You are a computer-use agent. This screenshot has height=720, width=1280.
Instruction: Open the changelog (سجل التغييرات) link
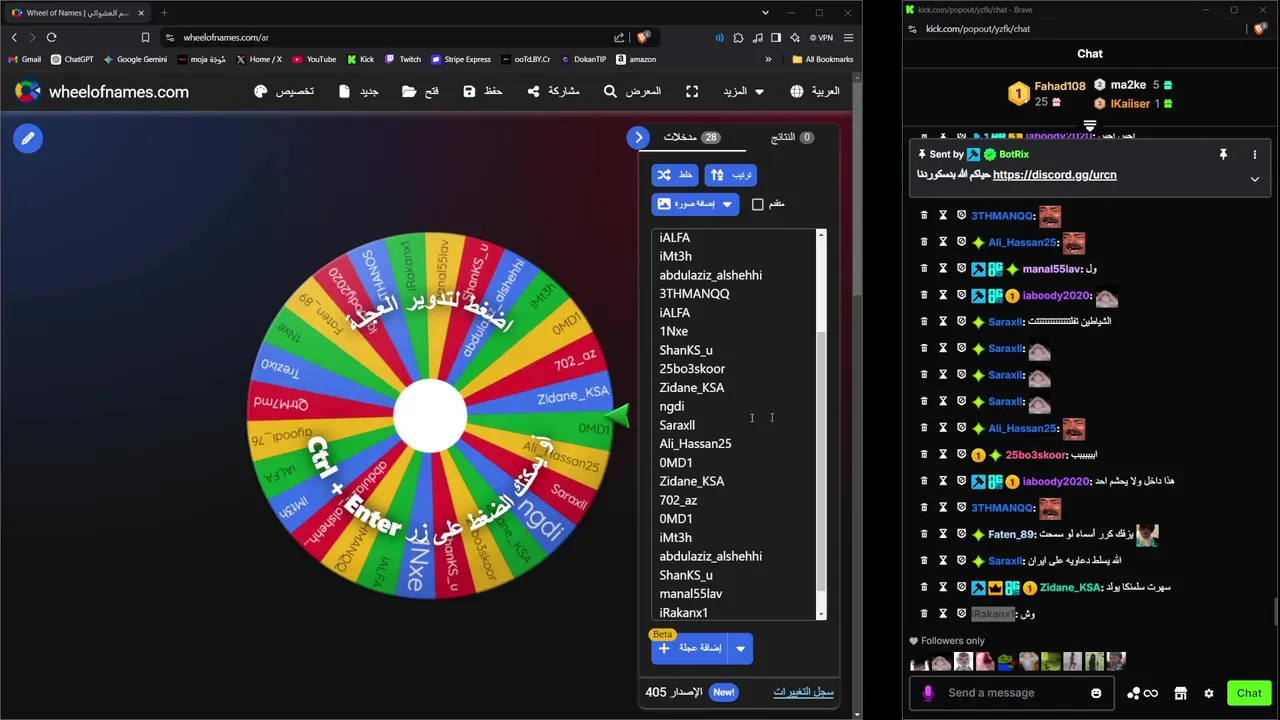click(x=803, y=692)
